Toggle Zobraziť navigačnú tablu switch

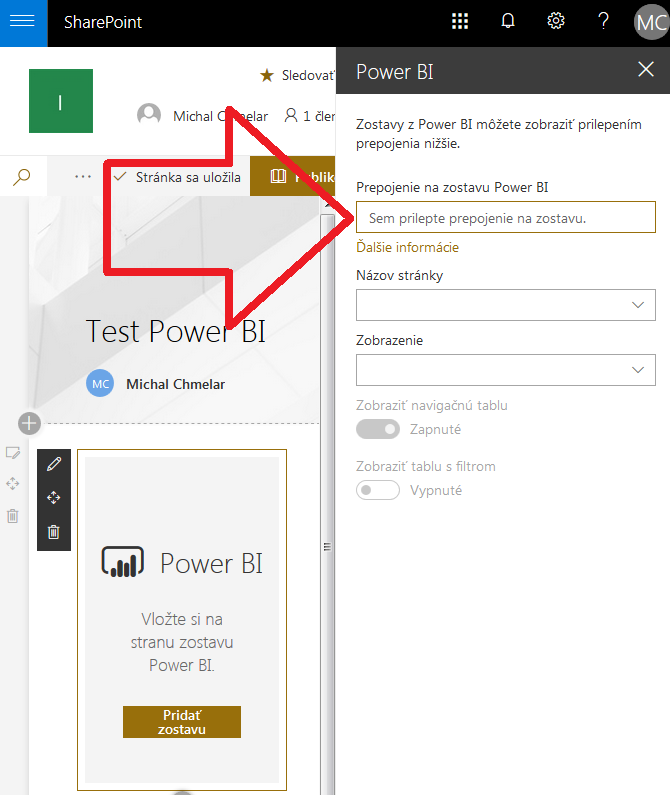(x=378, y=429)
